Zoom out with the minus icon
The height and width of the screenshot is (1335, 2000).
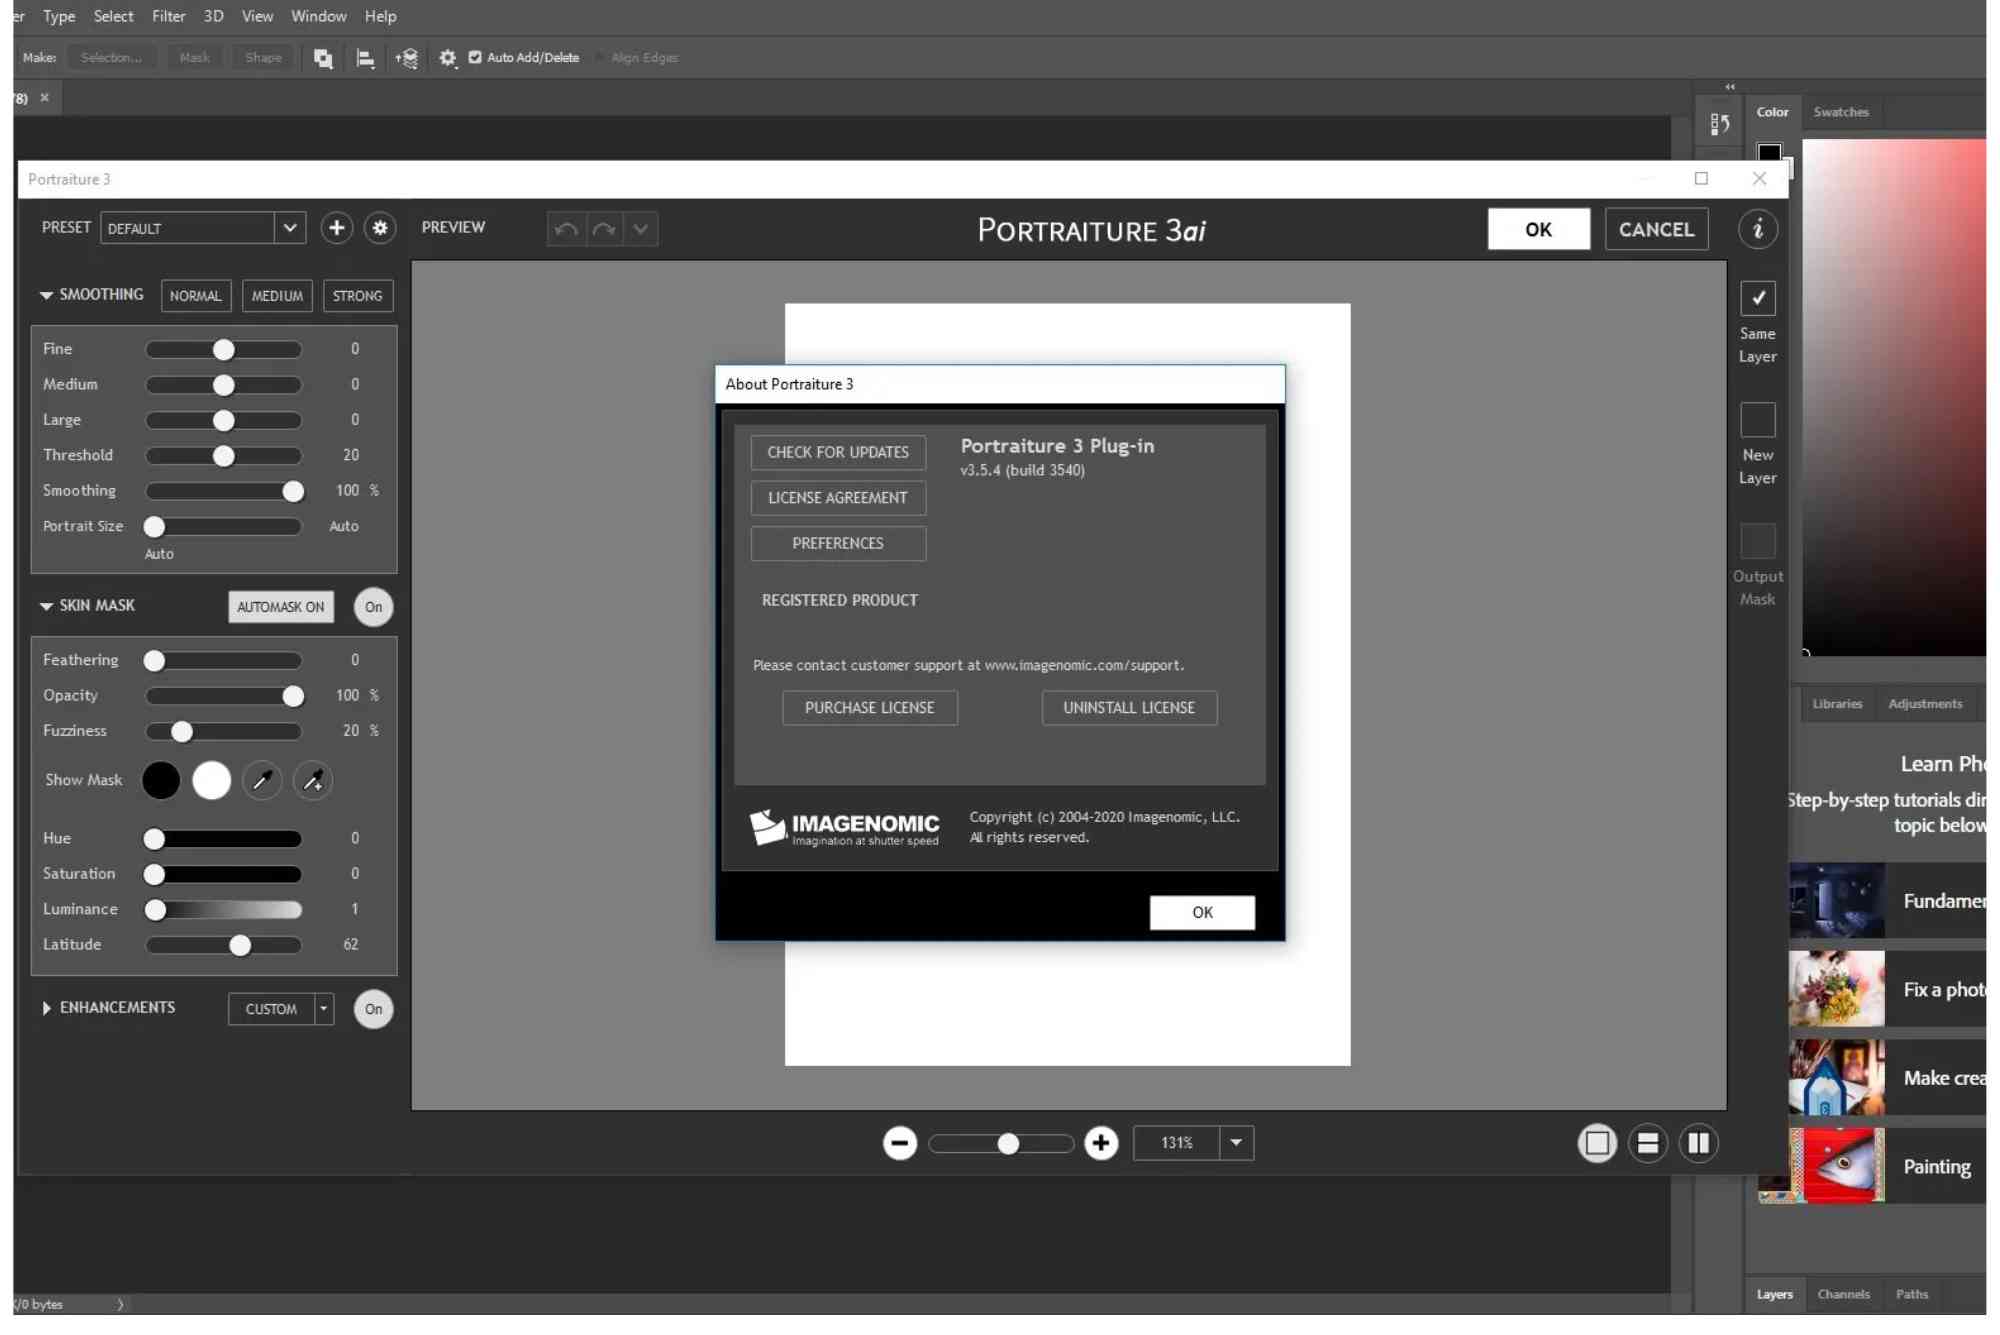[900, 1143]
